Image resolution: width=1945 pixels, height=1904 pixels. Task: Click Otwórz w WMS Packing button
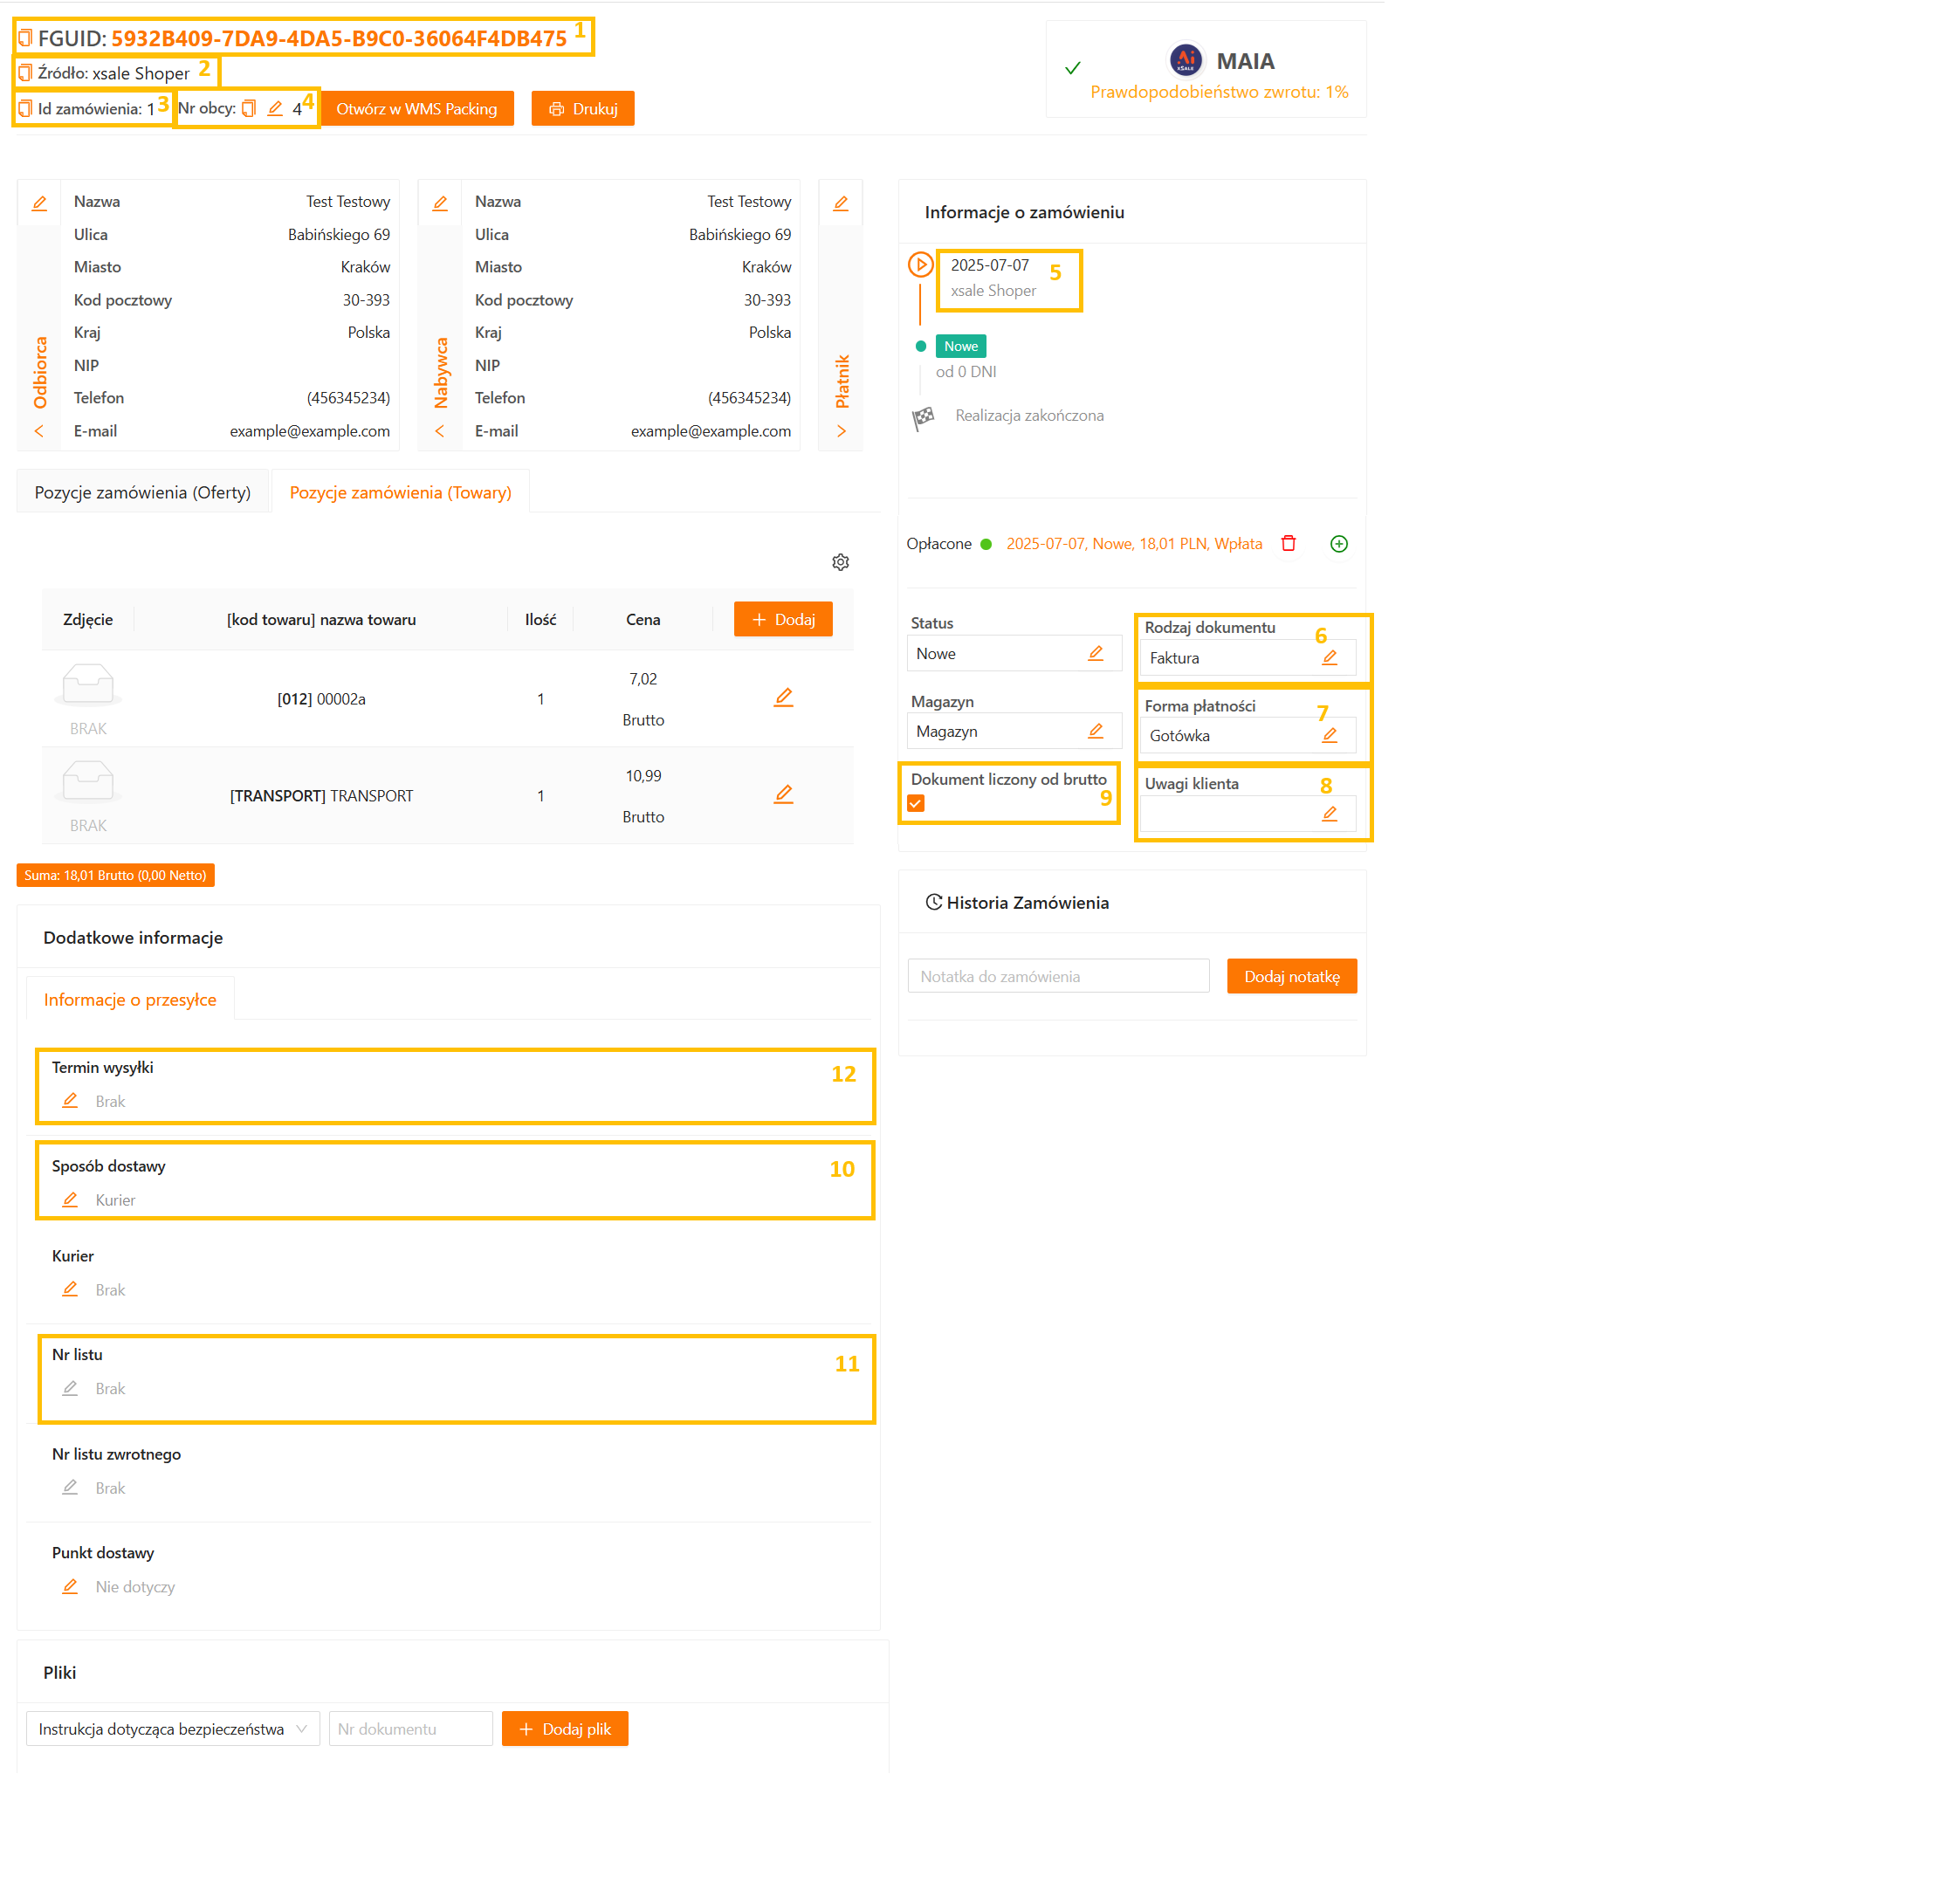pos(416,108)
